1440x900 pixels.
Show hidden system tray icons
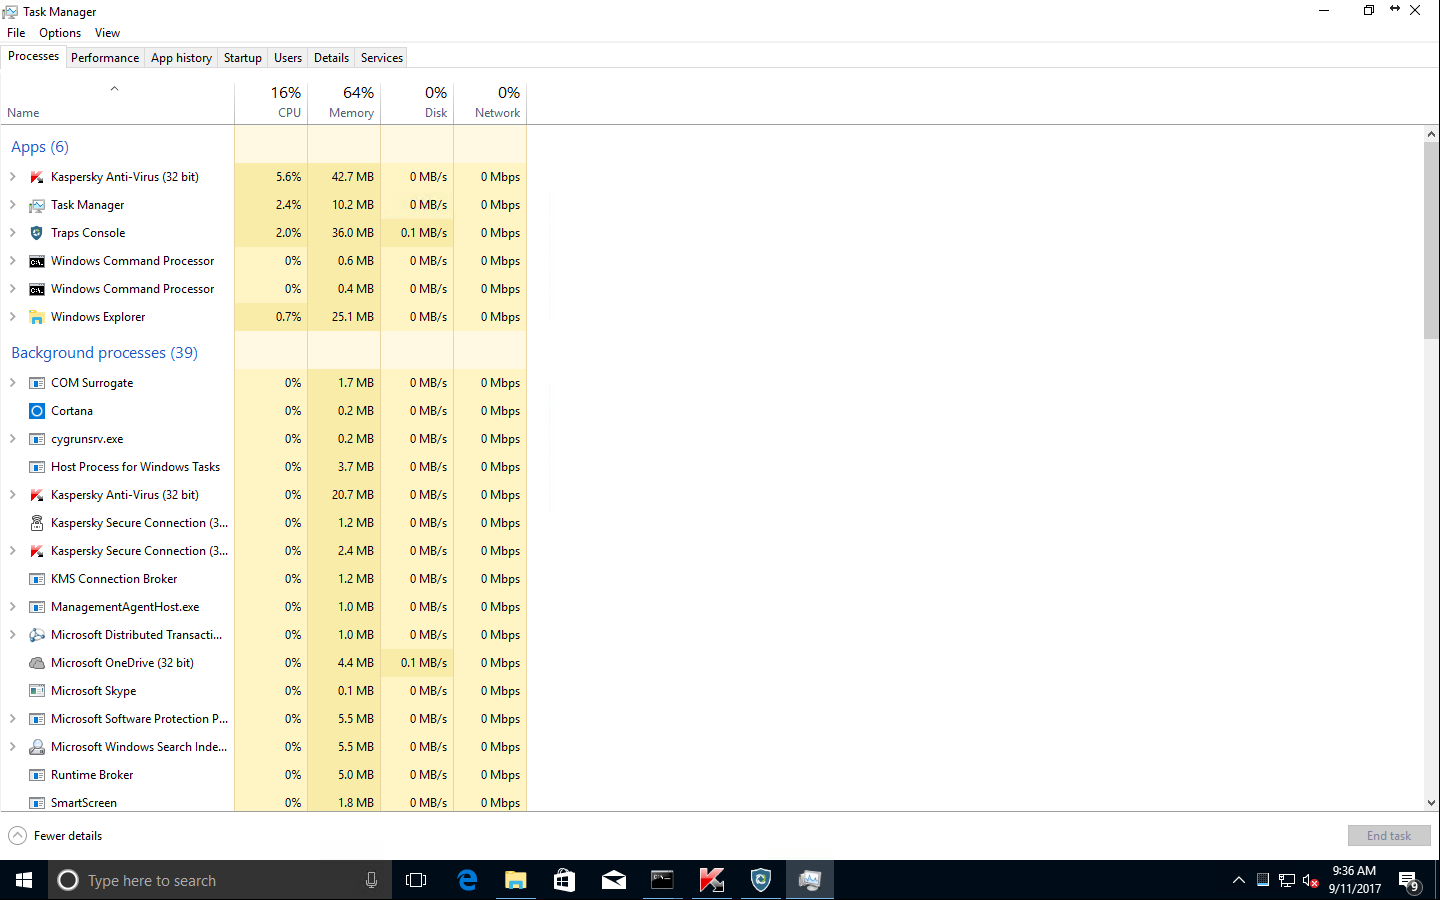coord(1239,881)
